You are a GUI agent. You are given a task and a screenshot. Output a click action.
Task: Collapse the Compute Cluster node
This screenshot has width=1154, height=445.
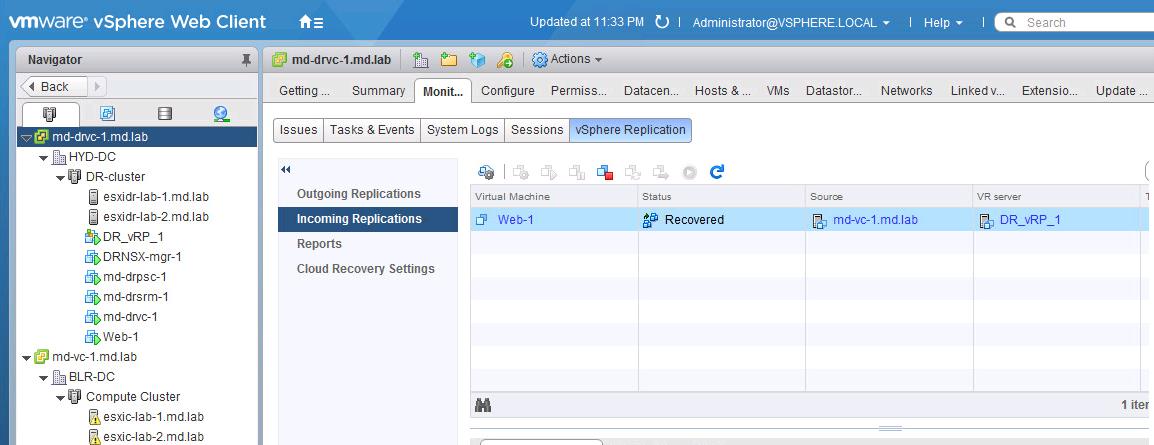pos(60,397)
